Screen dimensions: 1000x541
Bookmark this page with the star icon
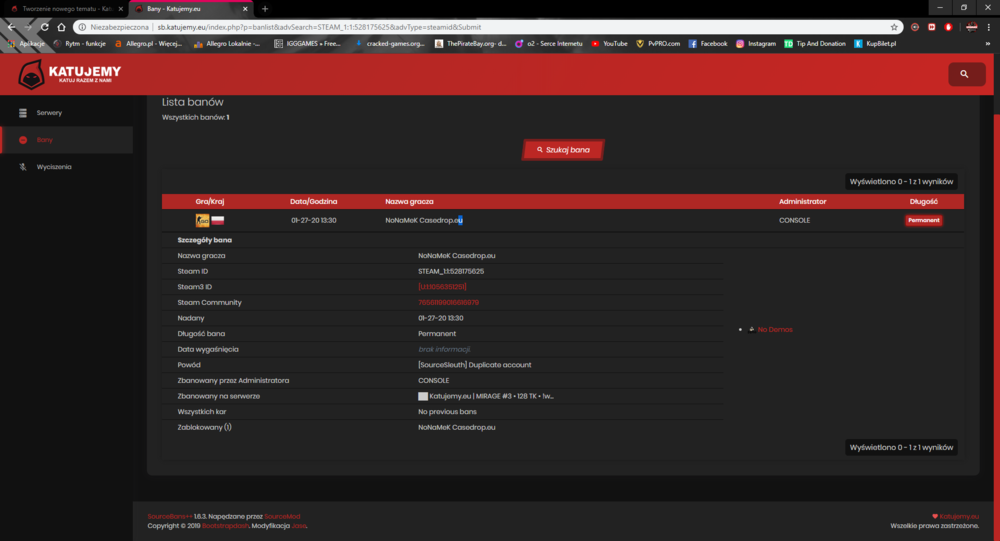893,27
